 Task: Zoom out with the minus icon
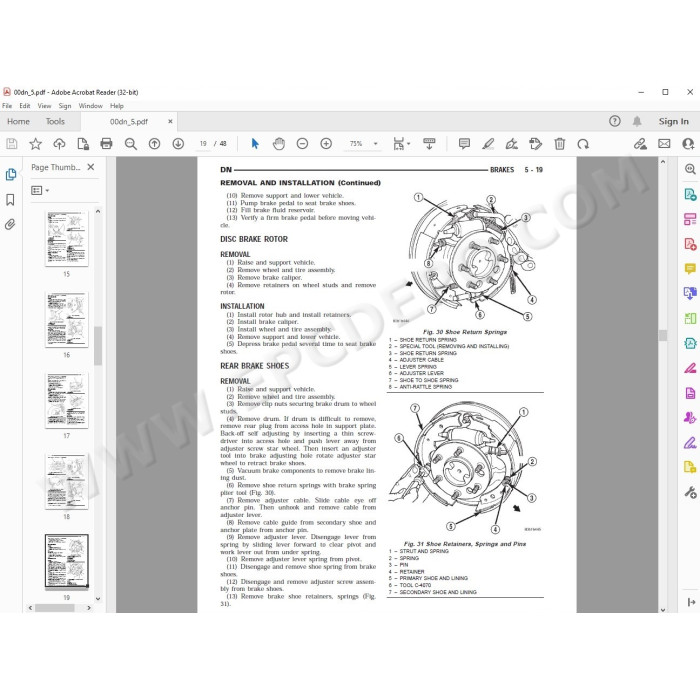click(302, 144)
